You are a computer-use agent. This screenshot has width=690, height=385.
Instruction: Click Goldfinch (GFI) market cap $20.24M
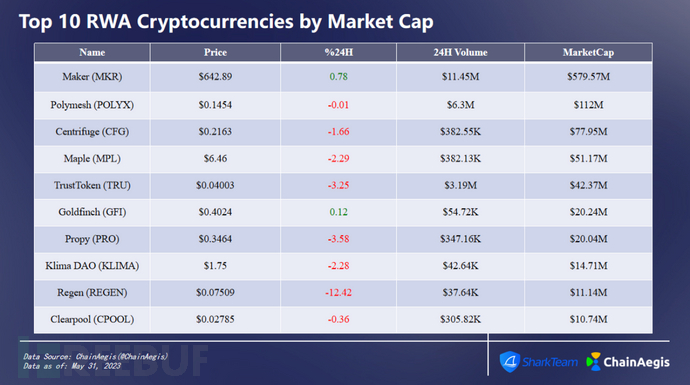588,212
